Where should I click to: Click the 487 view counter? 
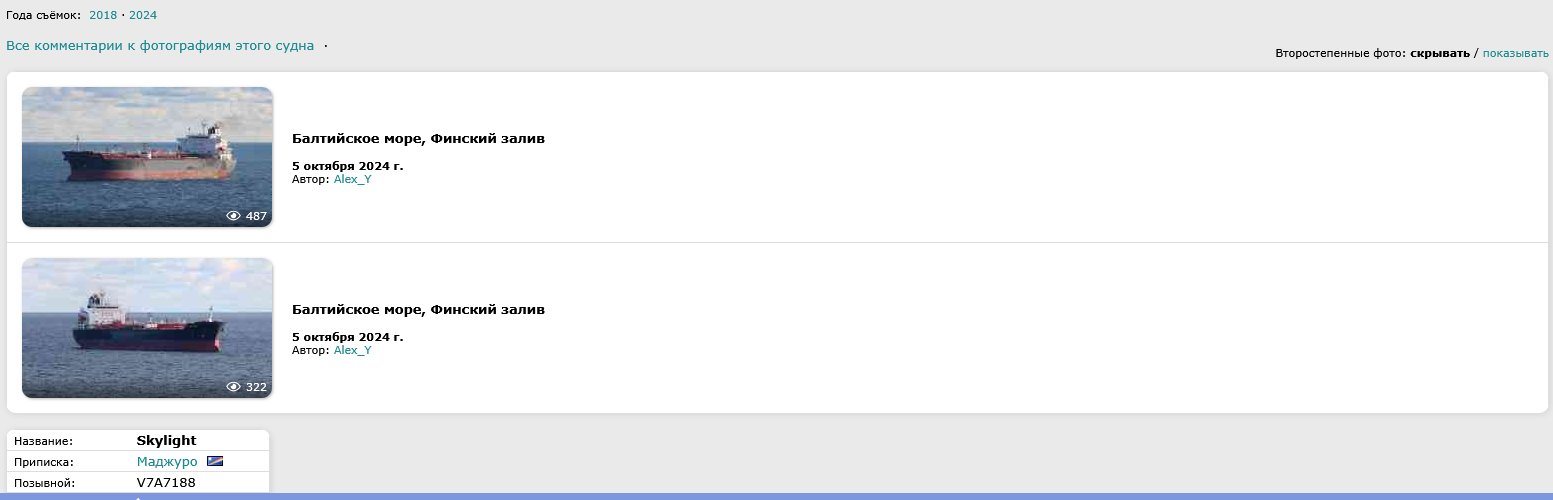click(256, 216)
